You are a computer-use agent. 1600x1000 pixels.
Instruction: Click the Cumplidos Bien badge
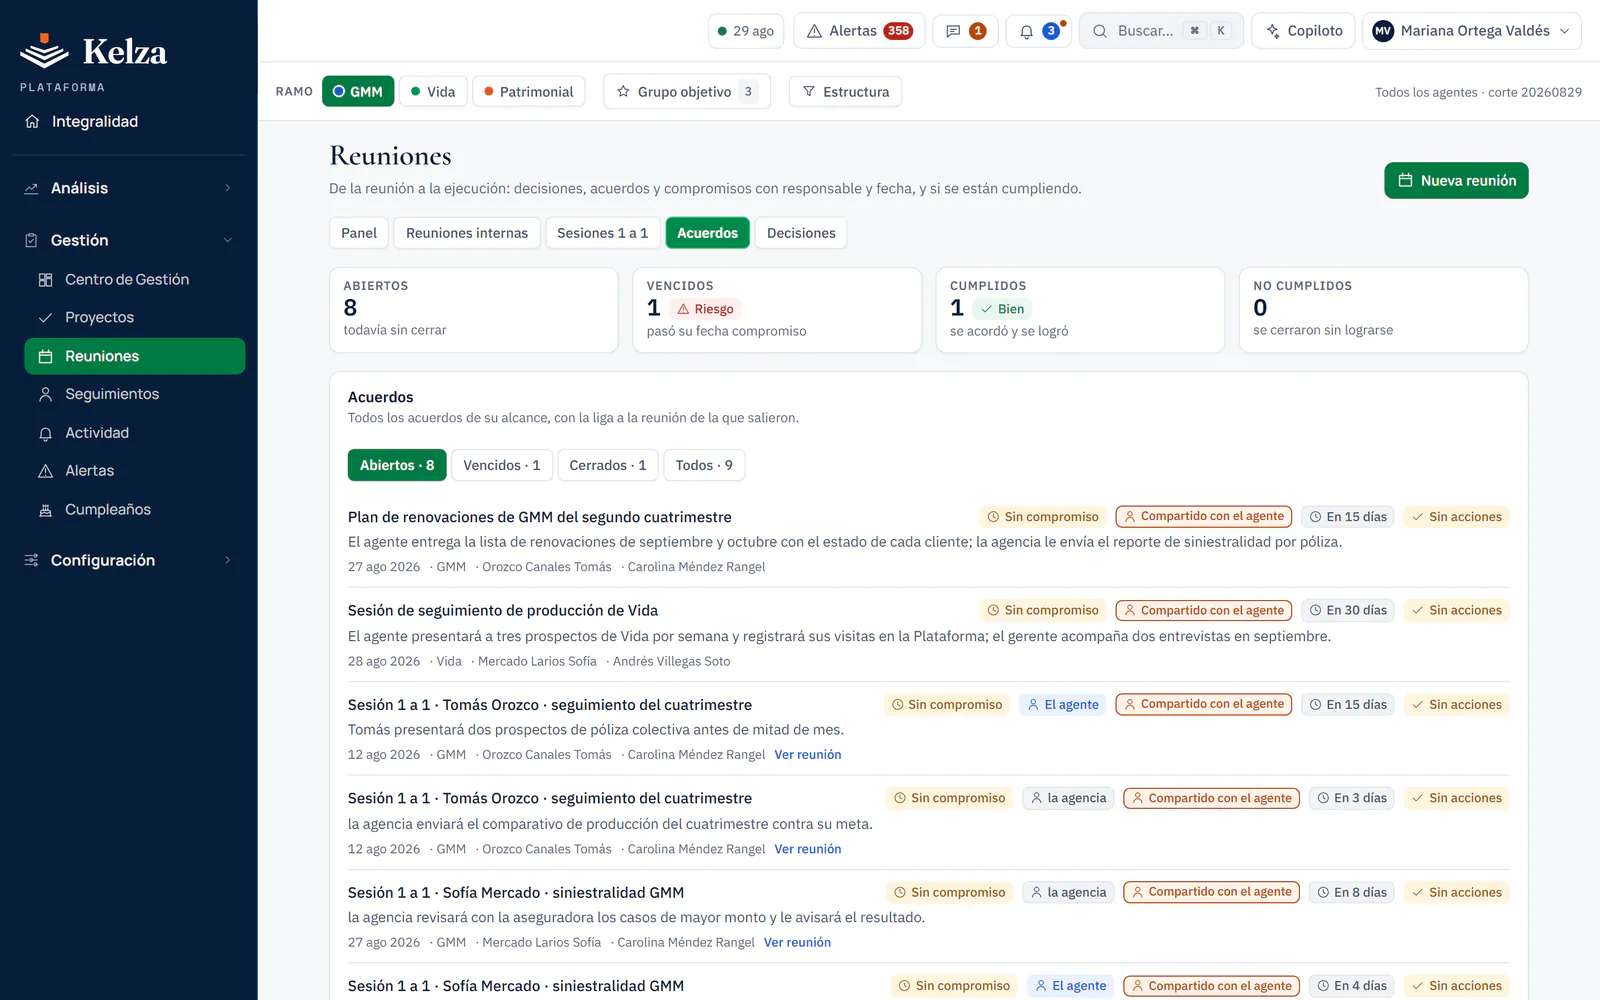click(1002, 309)
